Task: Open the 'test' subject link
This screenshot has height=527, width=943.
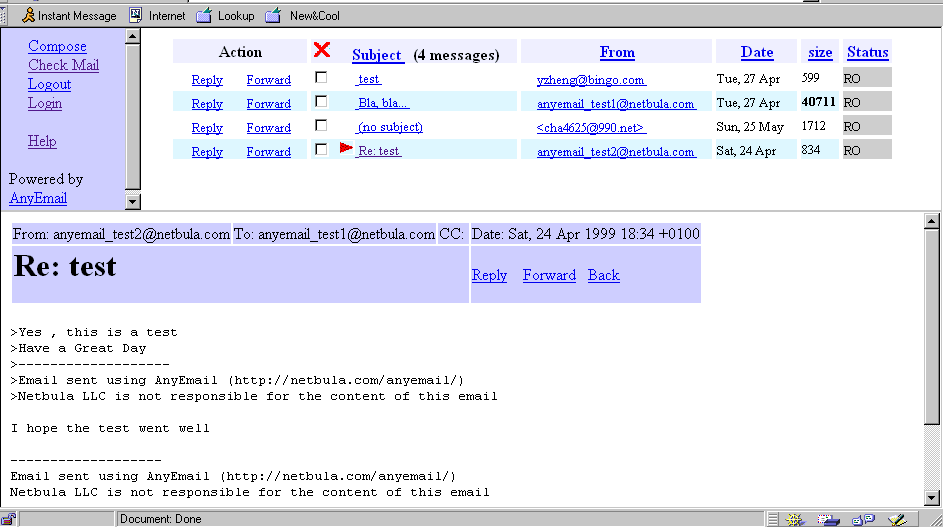Action: (368, 79)
